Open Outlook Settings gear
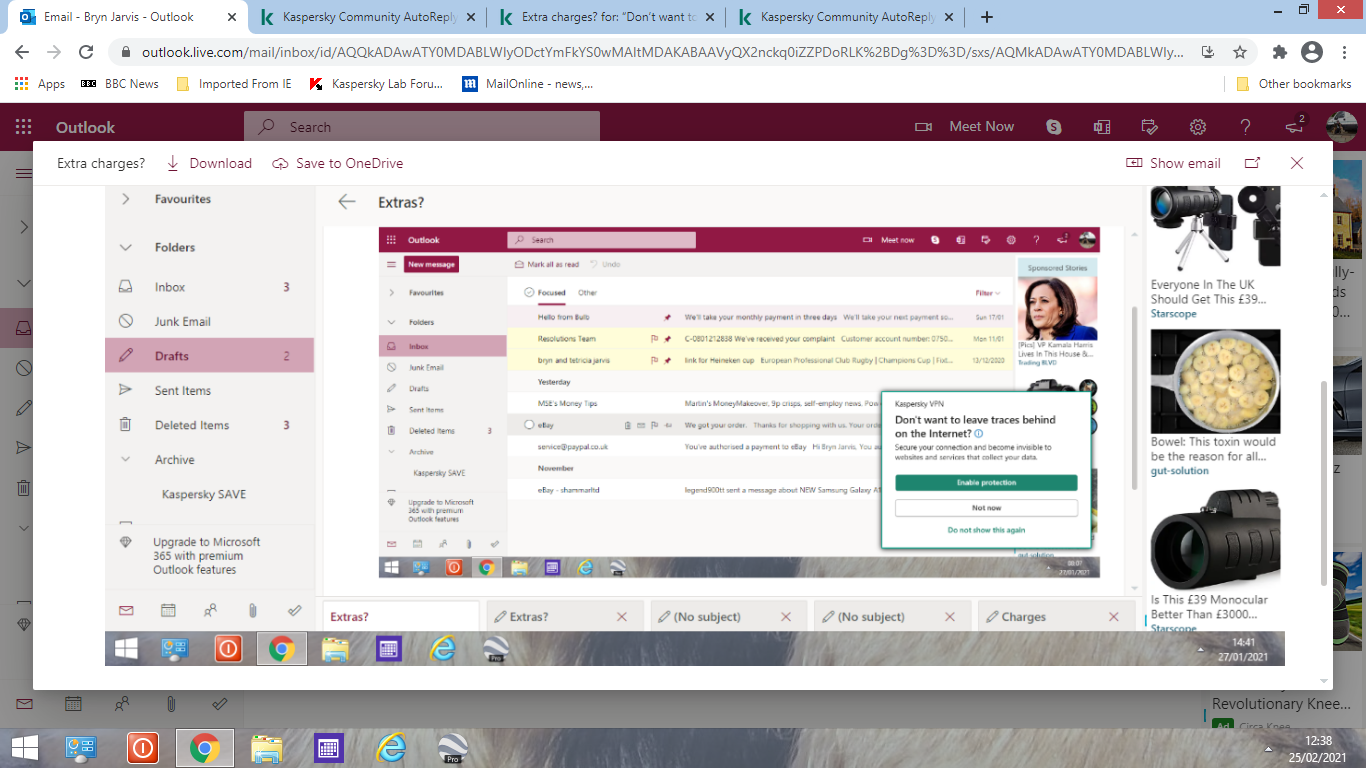The height and width of the screenshot is (768, 1366). (1198, 127)
